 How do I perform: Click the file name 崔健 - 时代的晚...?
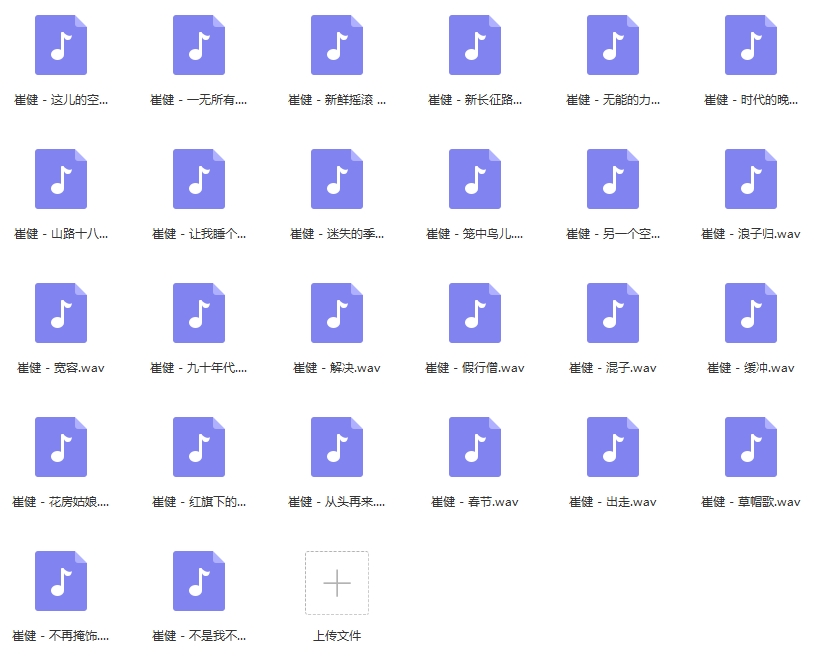point(751,100)
